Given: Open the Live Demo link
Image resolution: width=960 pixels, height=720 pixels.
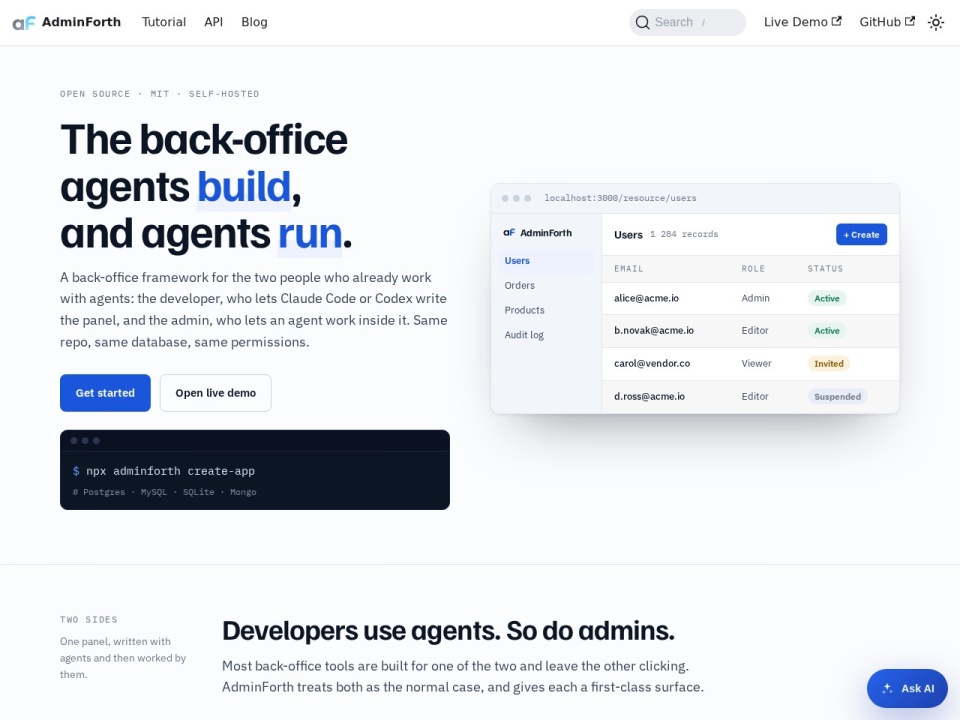Looking at the screenshot, I should pos(802,22).
